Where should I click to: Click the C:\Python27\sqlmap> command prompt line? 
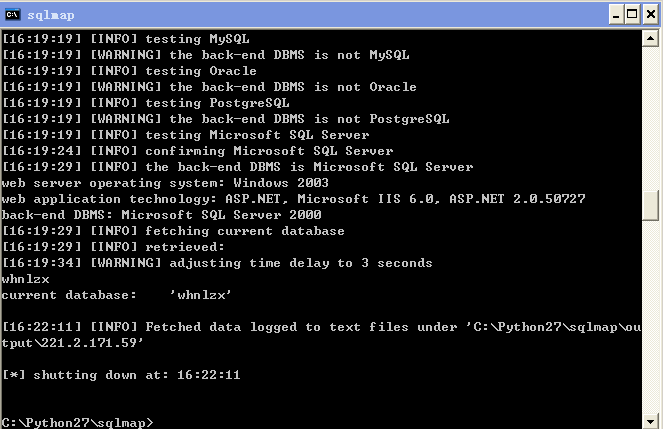tap(77, 423)
